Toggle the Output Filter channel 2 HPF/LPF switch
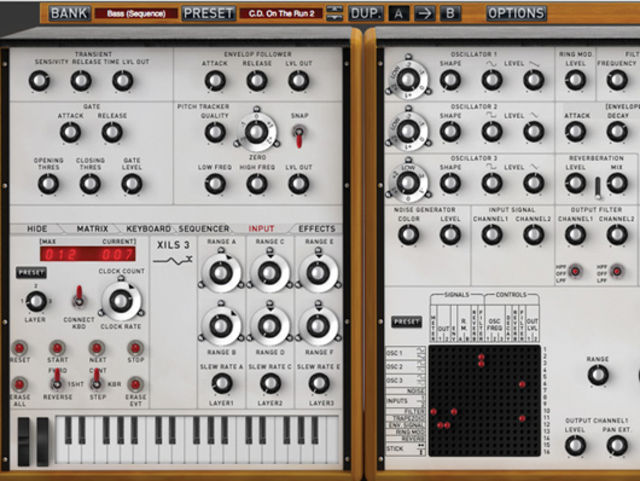 click(x=616, y=271)
